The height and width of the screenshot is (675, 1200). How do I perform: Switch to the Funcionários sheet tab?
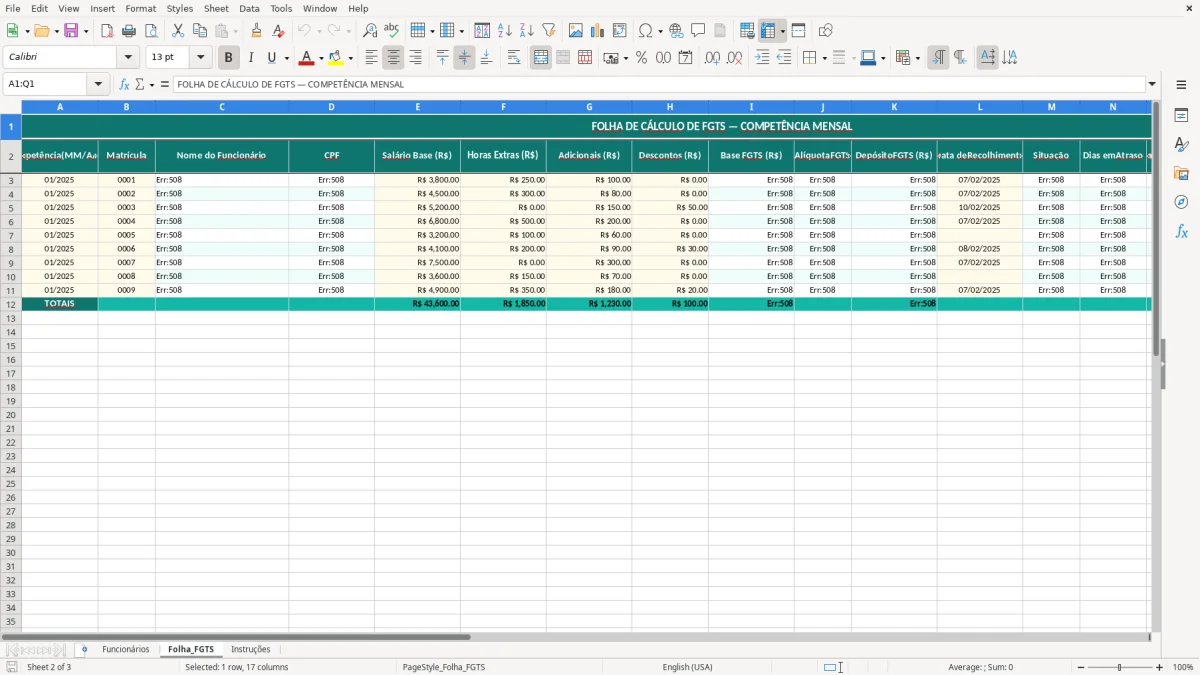pyautogui.click(x=124, y=649)
